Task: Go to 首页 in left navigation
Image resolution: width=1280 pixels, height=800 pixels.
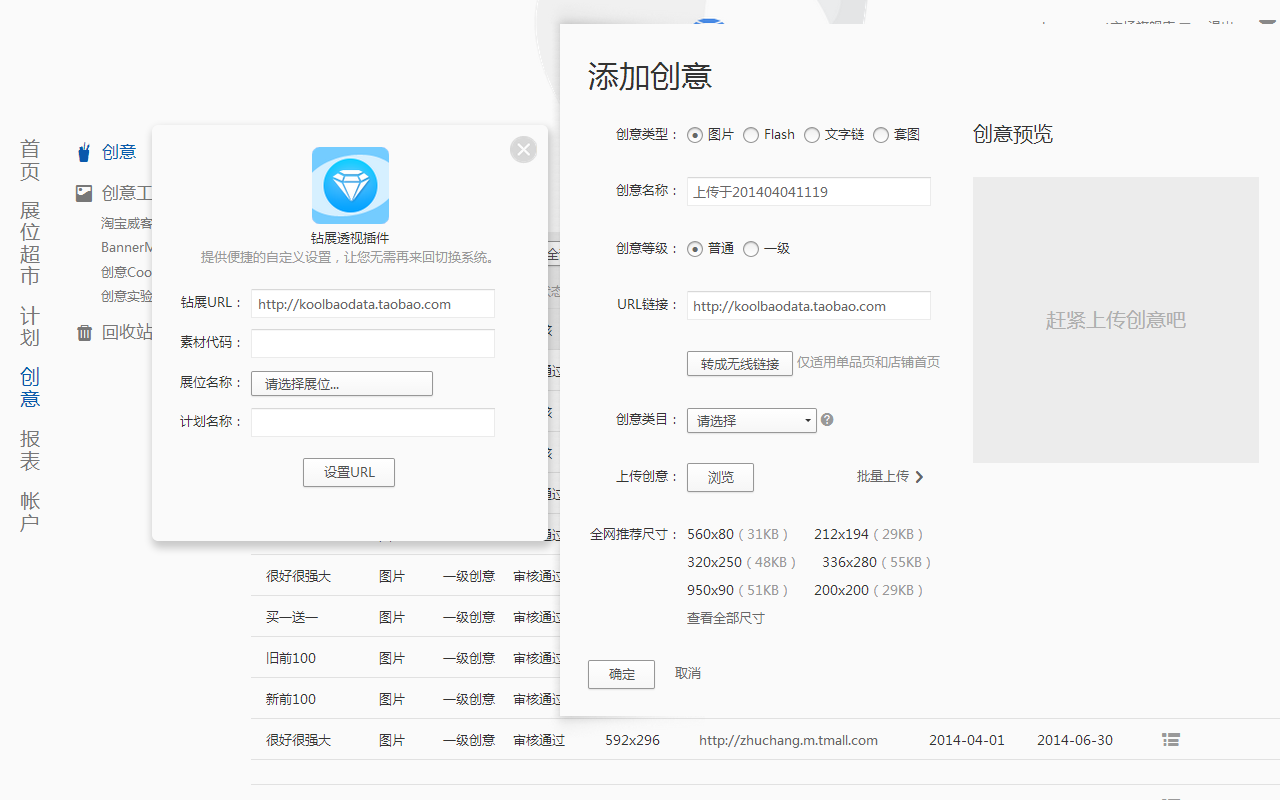Action: (30, 160)
